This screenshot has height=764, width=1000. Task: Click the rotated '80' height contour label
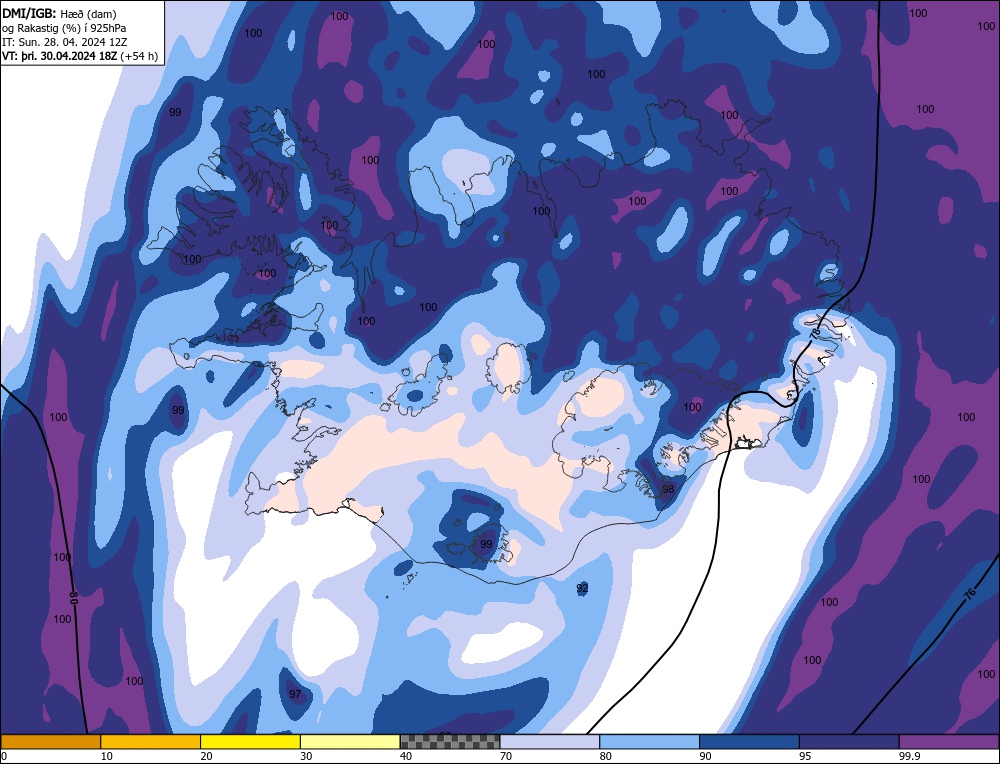coord(74,598)
